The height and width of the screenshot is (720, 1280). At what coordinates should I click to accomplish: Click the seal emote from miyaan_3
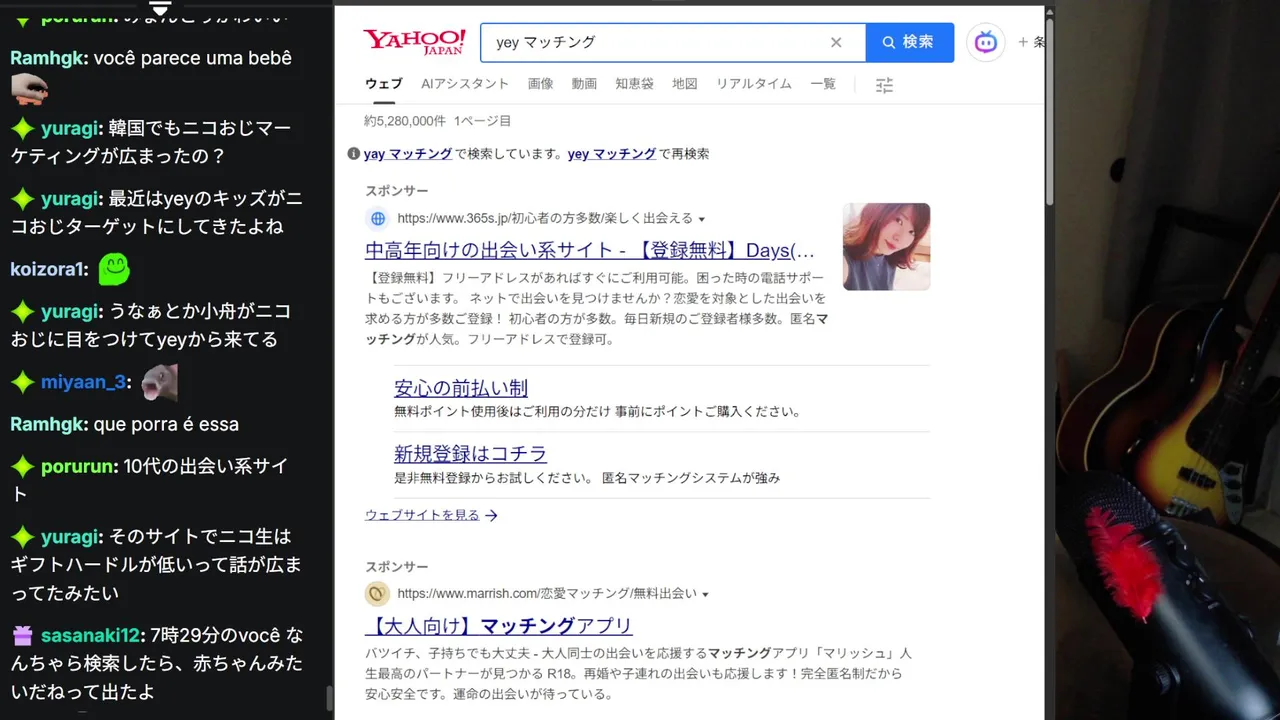point(158,382)
